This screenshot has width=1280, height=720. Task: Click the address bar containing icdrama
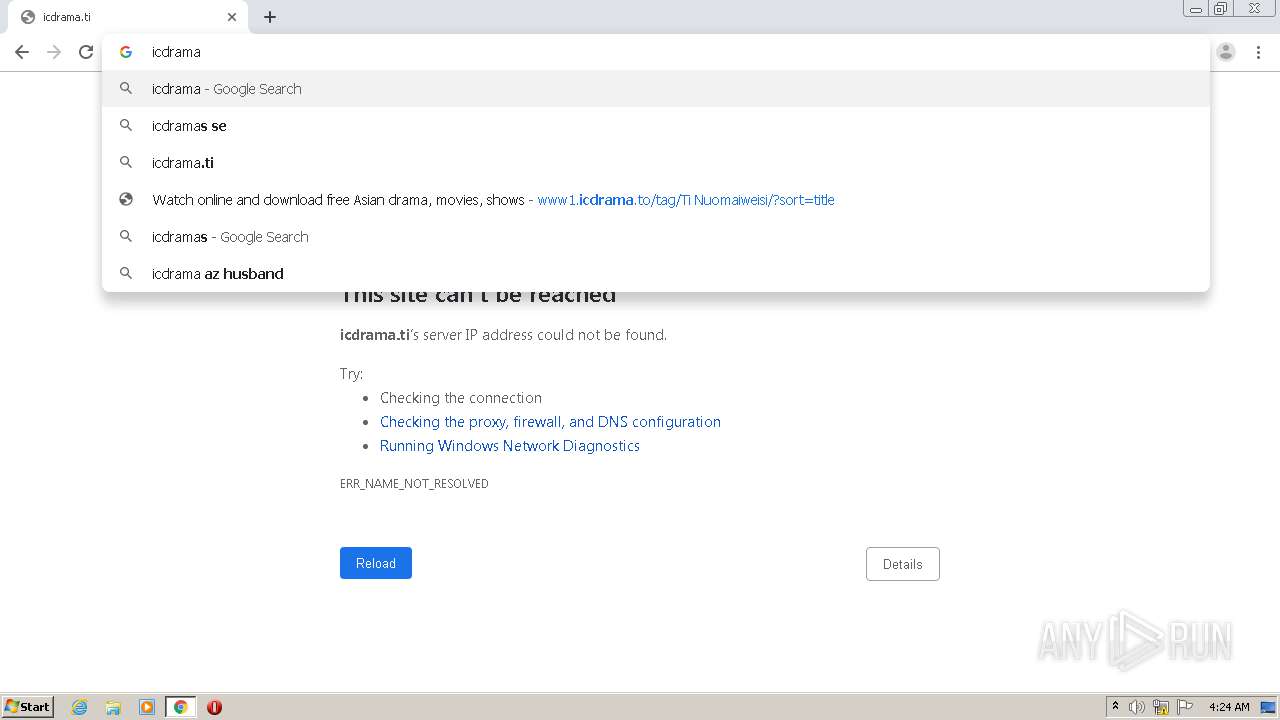point(655,52)
